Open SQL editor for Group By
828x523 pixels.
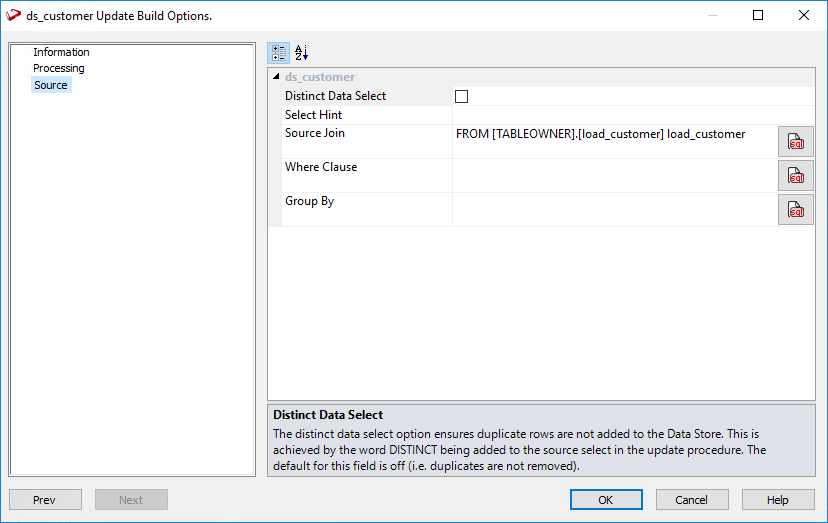point(796,210)
